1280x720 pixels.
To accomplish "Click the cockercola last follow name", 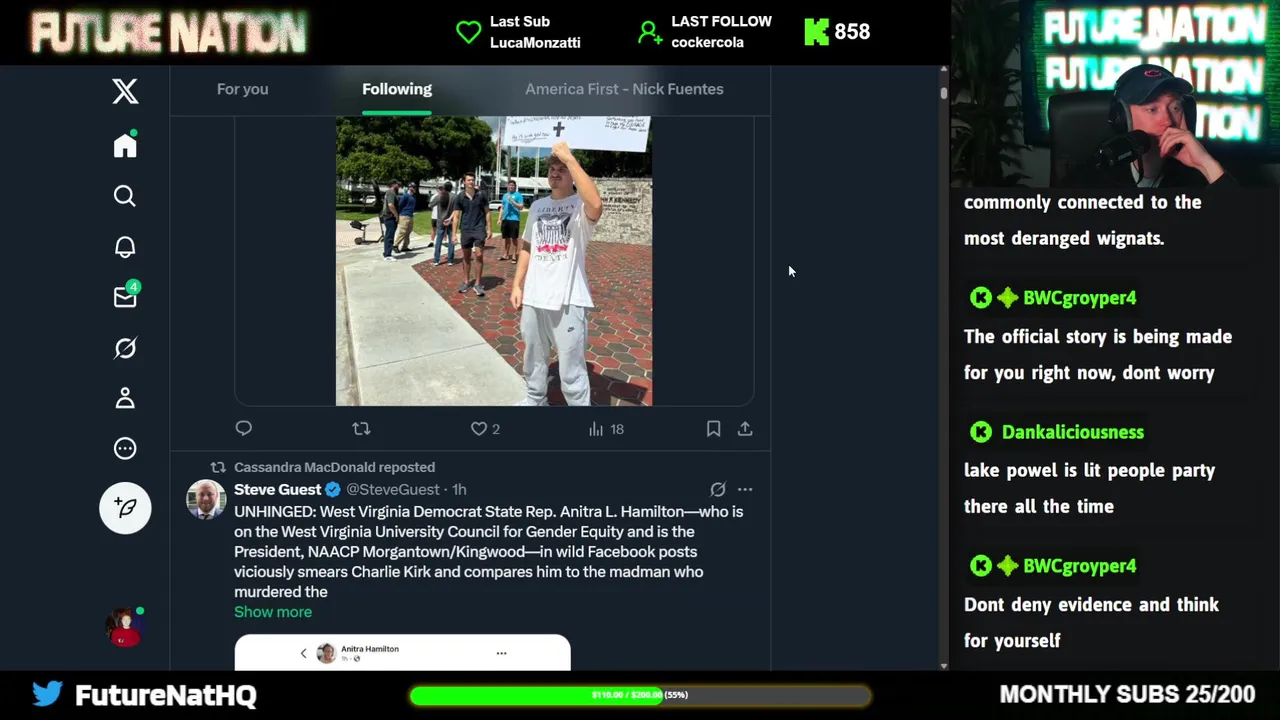I will click(707, 42).
